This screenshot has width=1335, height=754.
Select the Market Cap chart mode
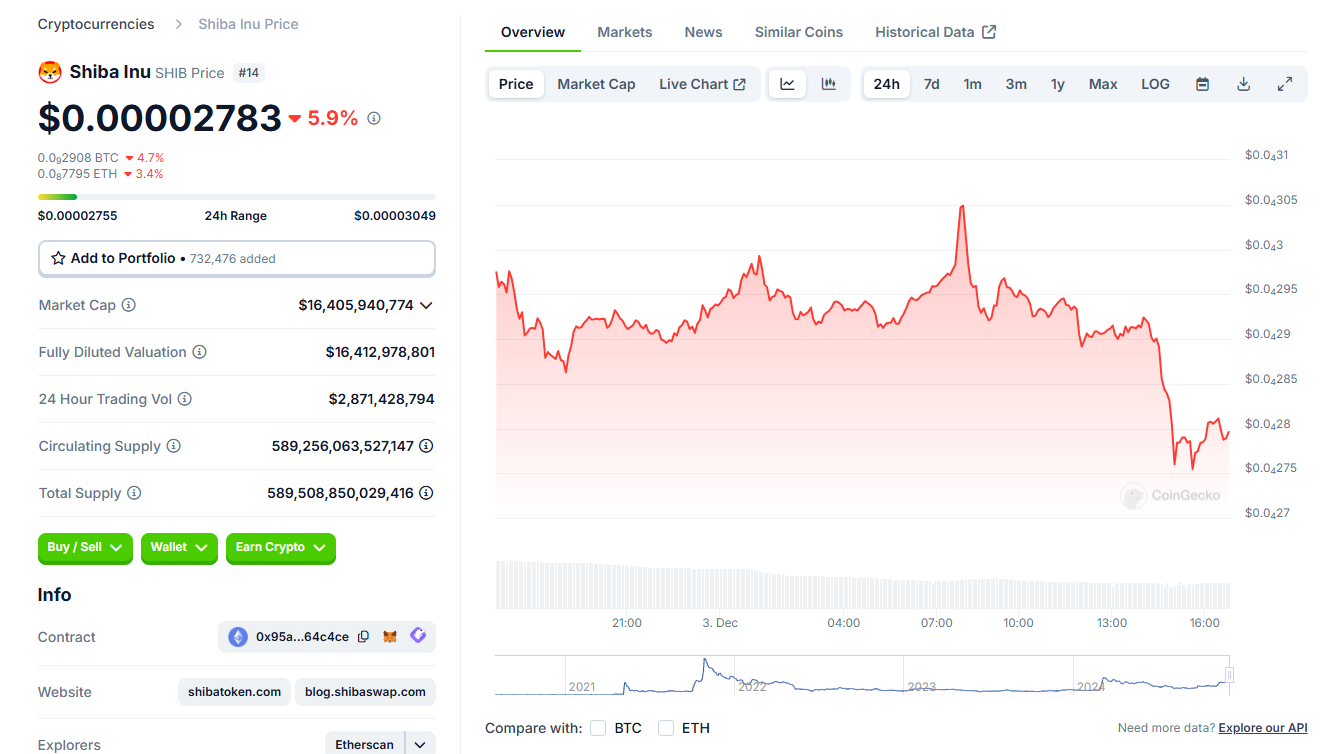tap(596, 84)
